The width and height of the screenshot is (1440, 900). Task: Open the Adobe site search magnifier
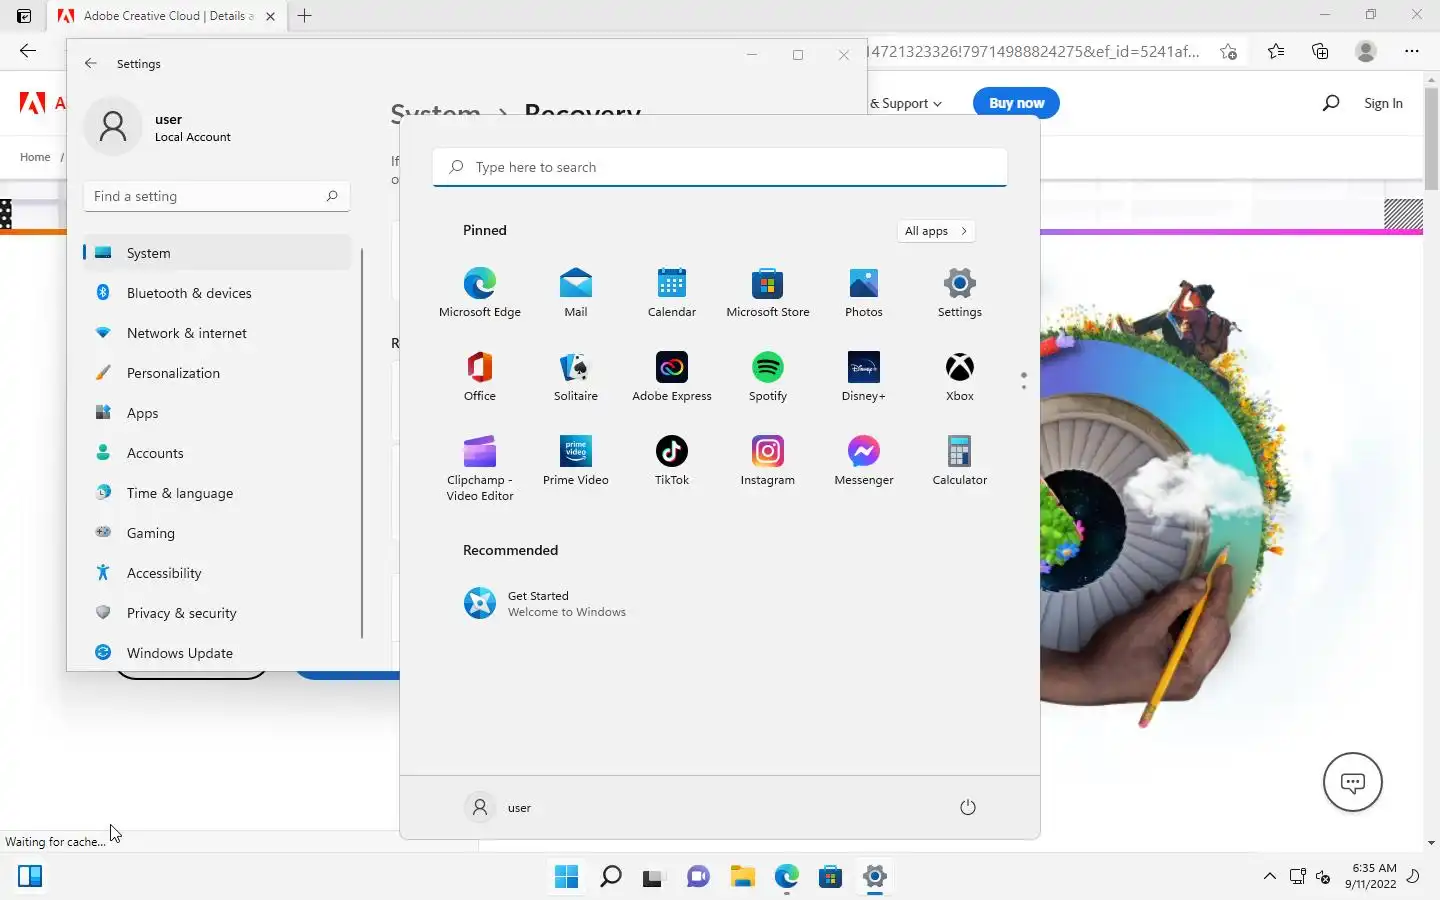coord(1330,103)
